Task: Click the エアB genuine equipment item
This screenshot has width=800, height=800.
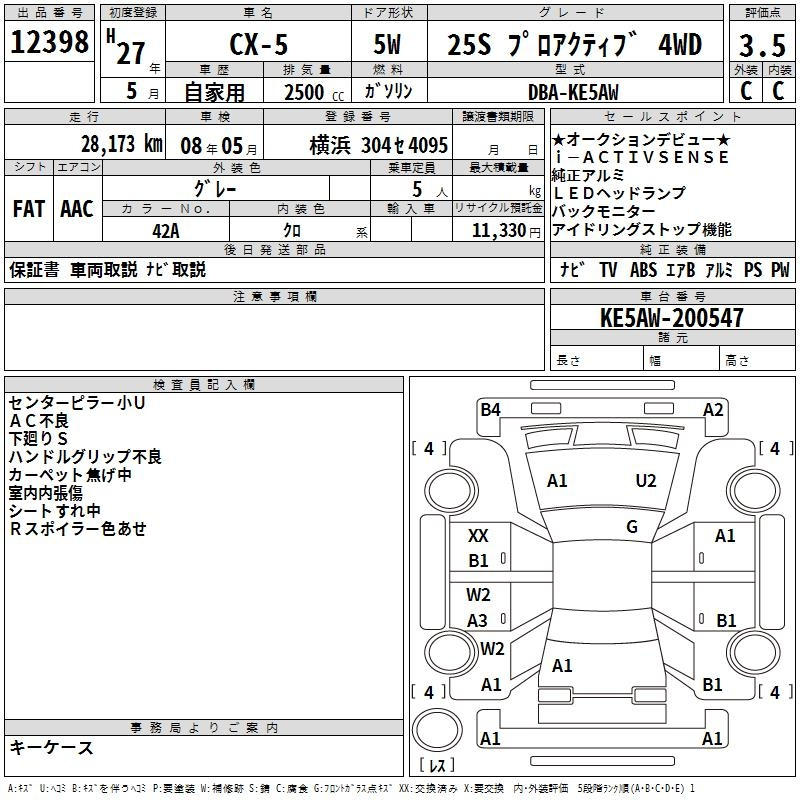Action: point(681,269)
